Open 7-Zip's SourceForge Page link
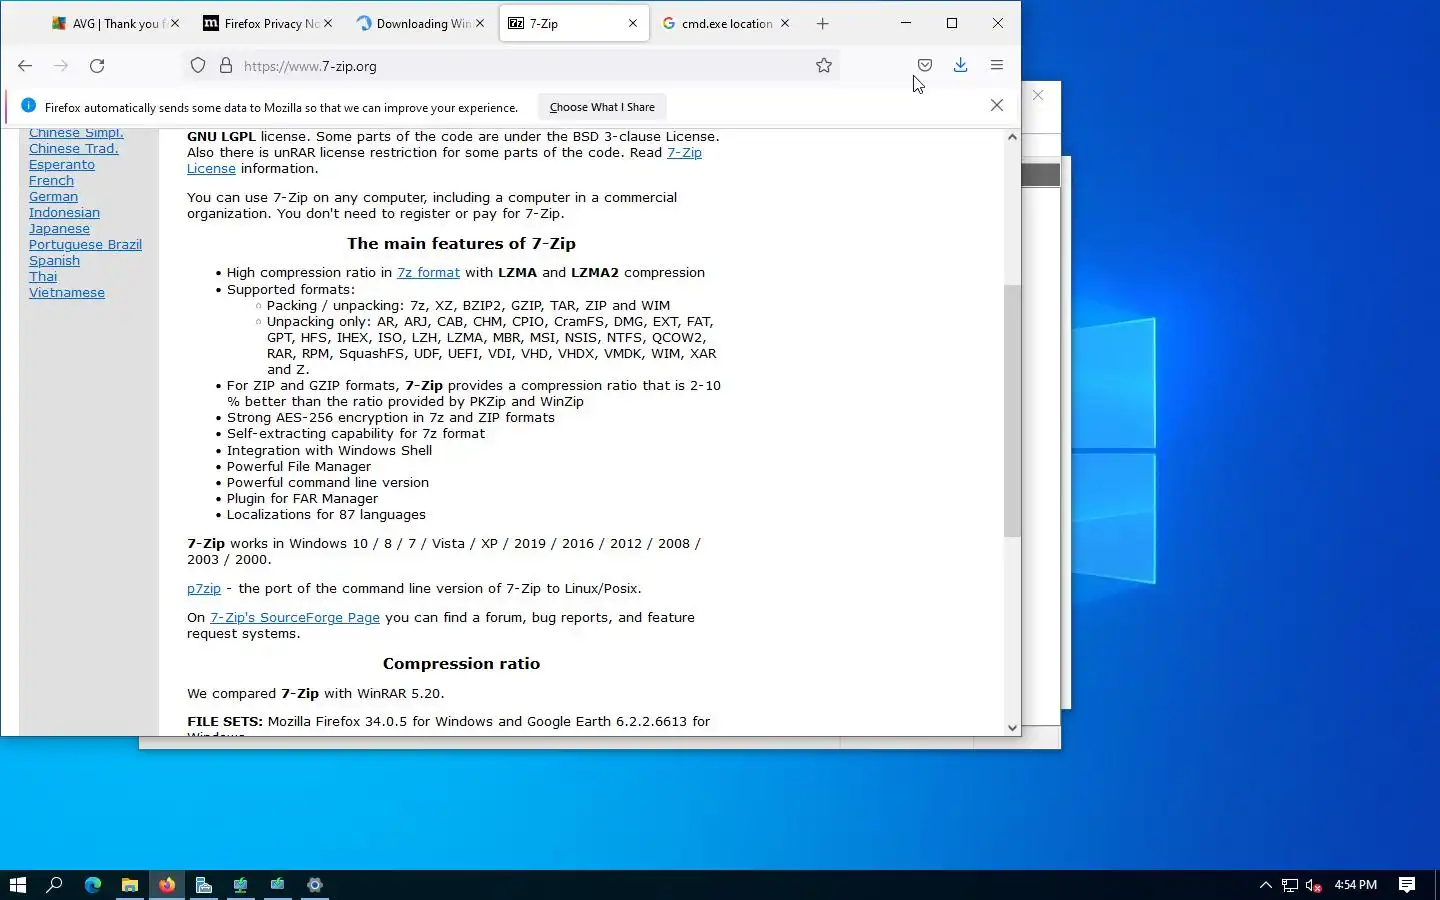This screenshot has width=1440, height=900. [295, 618]
